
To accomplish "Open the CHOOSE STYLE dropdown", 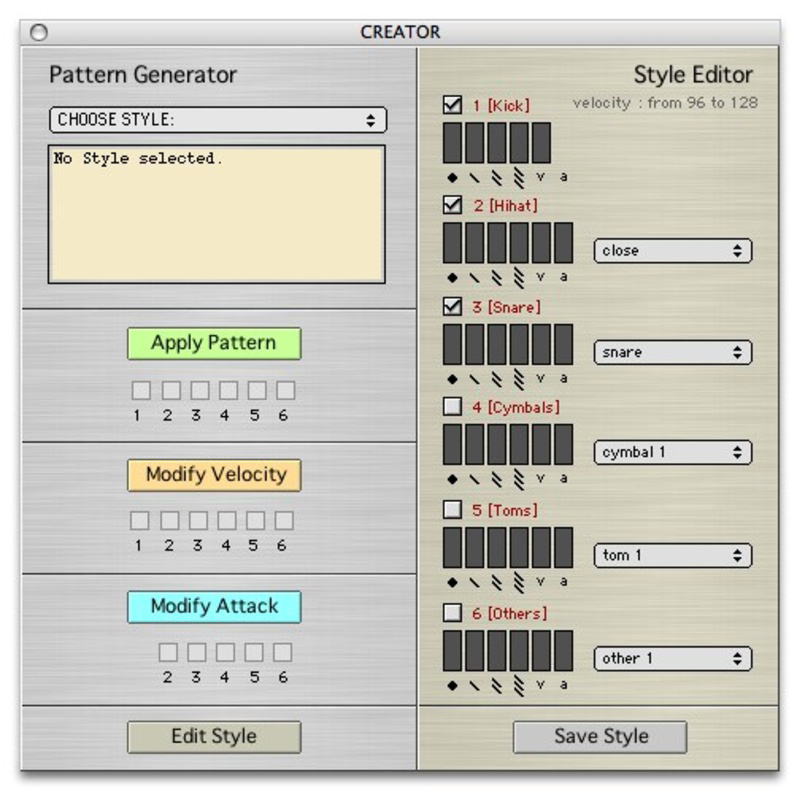I will coord(218,120).
